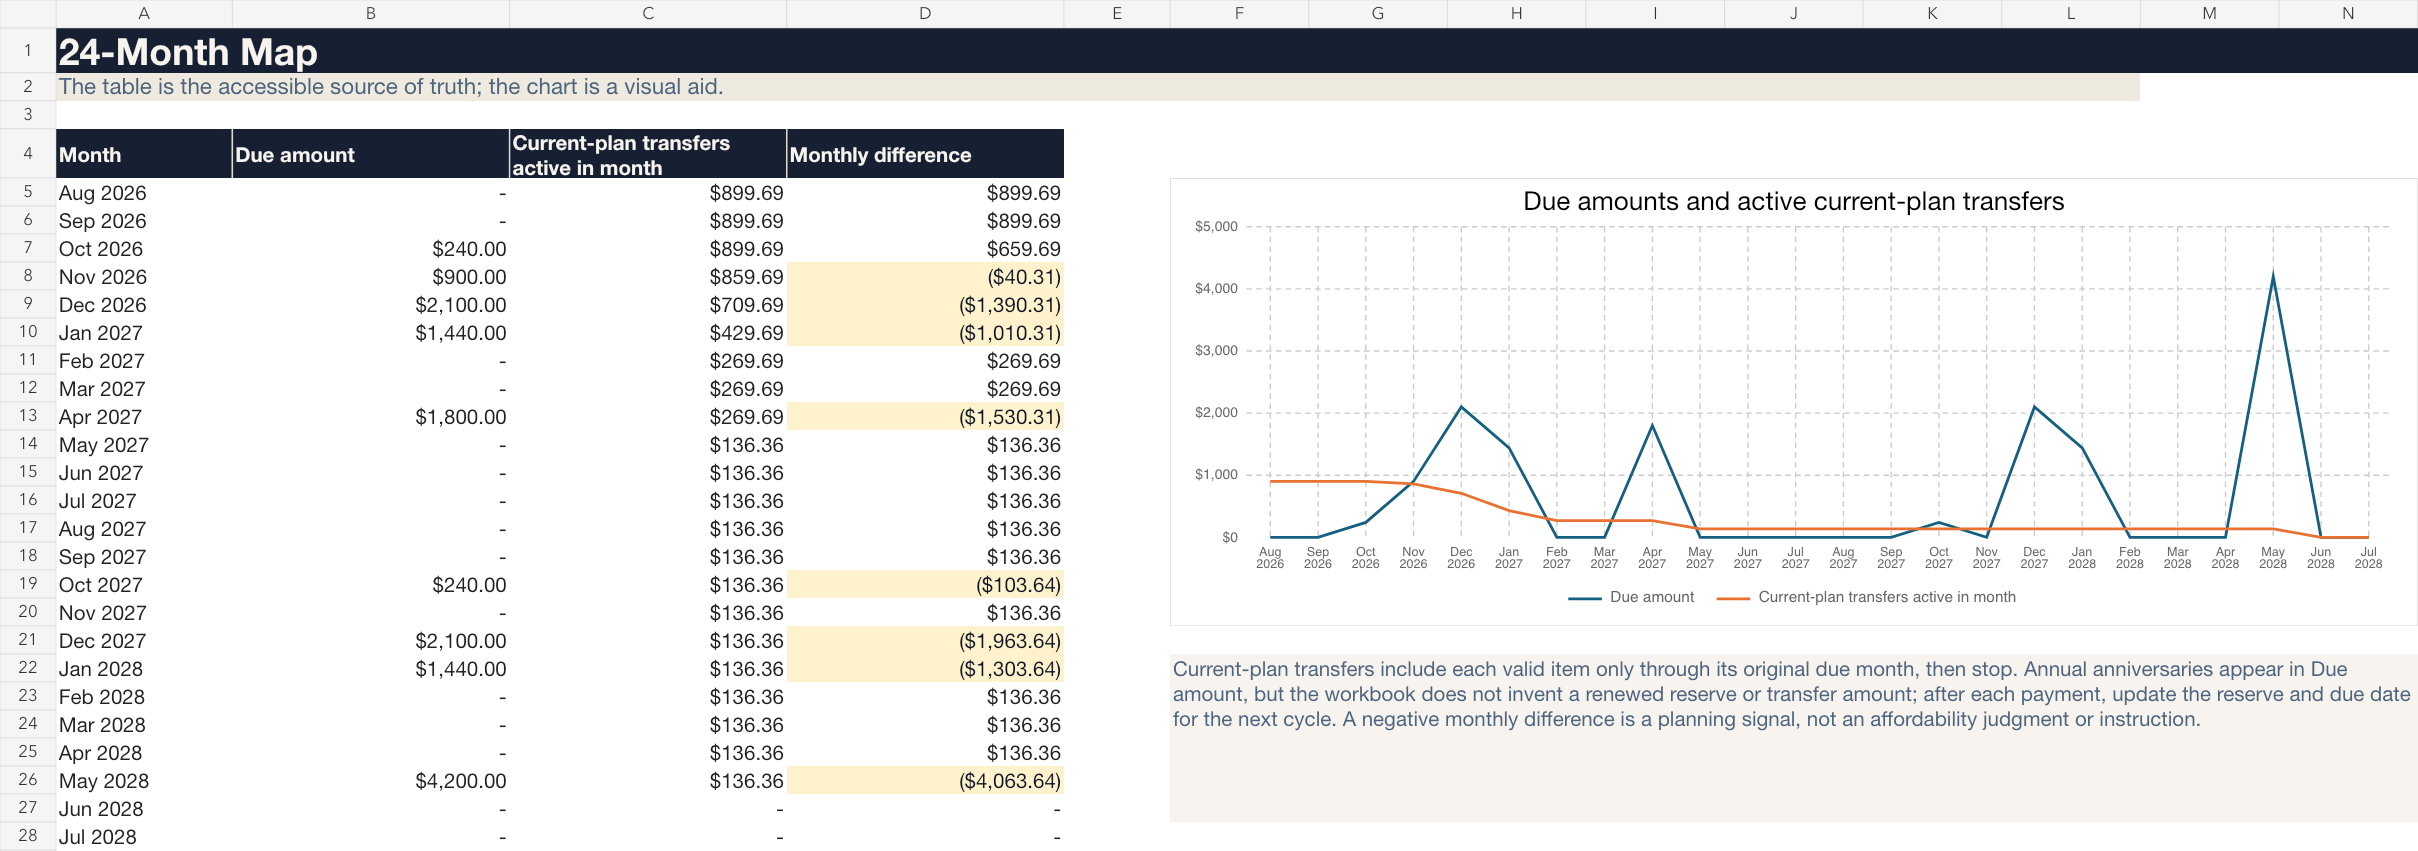Select the Aug 2026 month cell
Viewport: 2418px width, 851px height.
[144, 193]
